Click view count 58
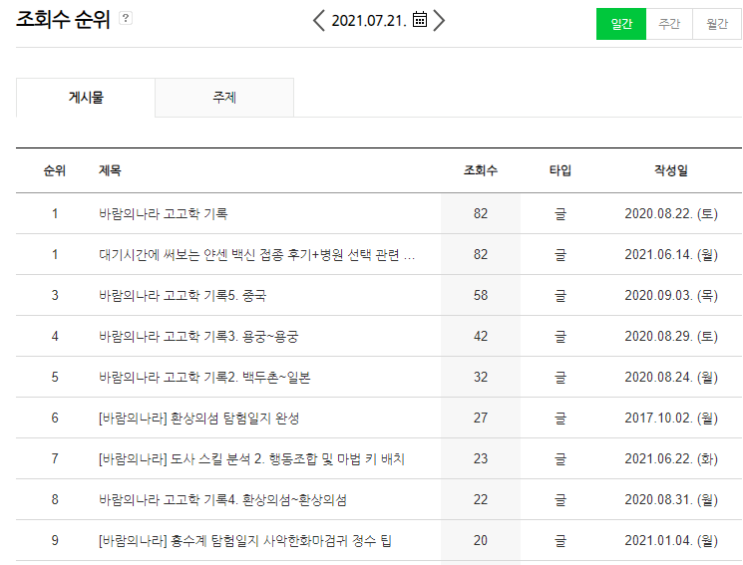Viewport: 743px width, 565px height. pos(480,295)
